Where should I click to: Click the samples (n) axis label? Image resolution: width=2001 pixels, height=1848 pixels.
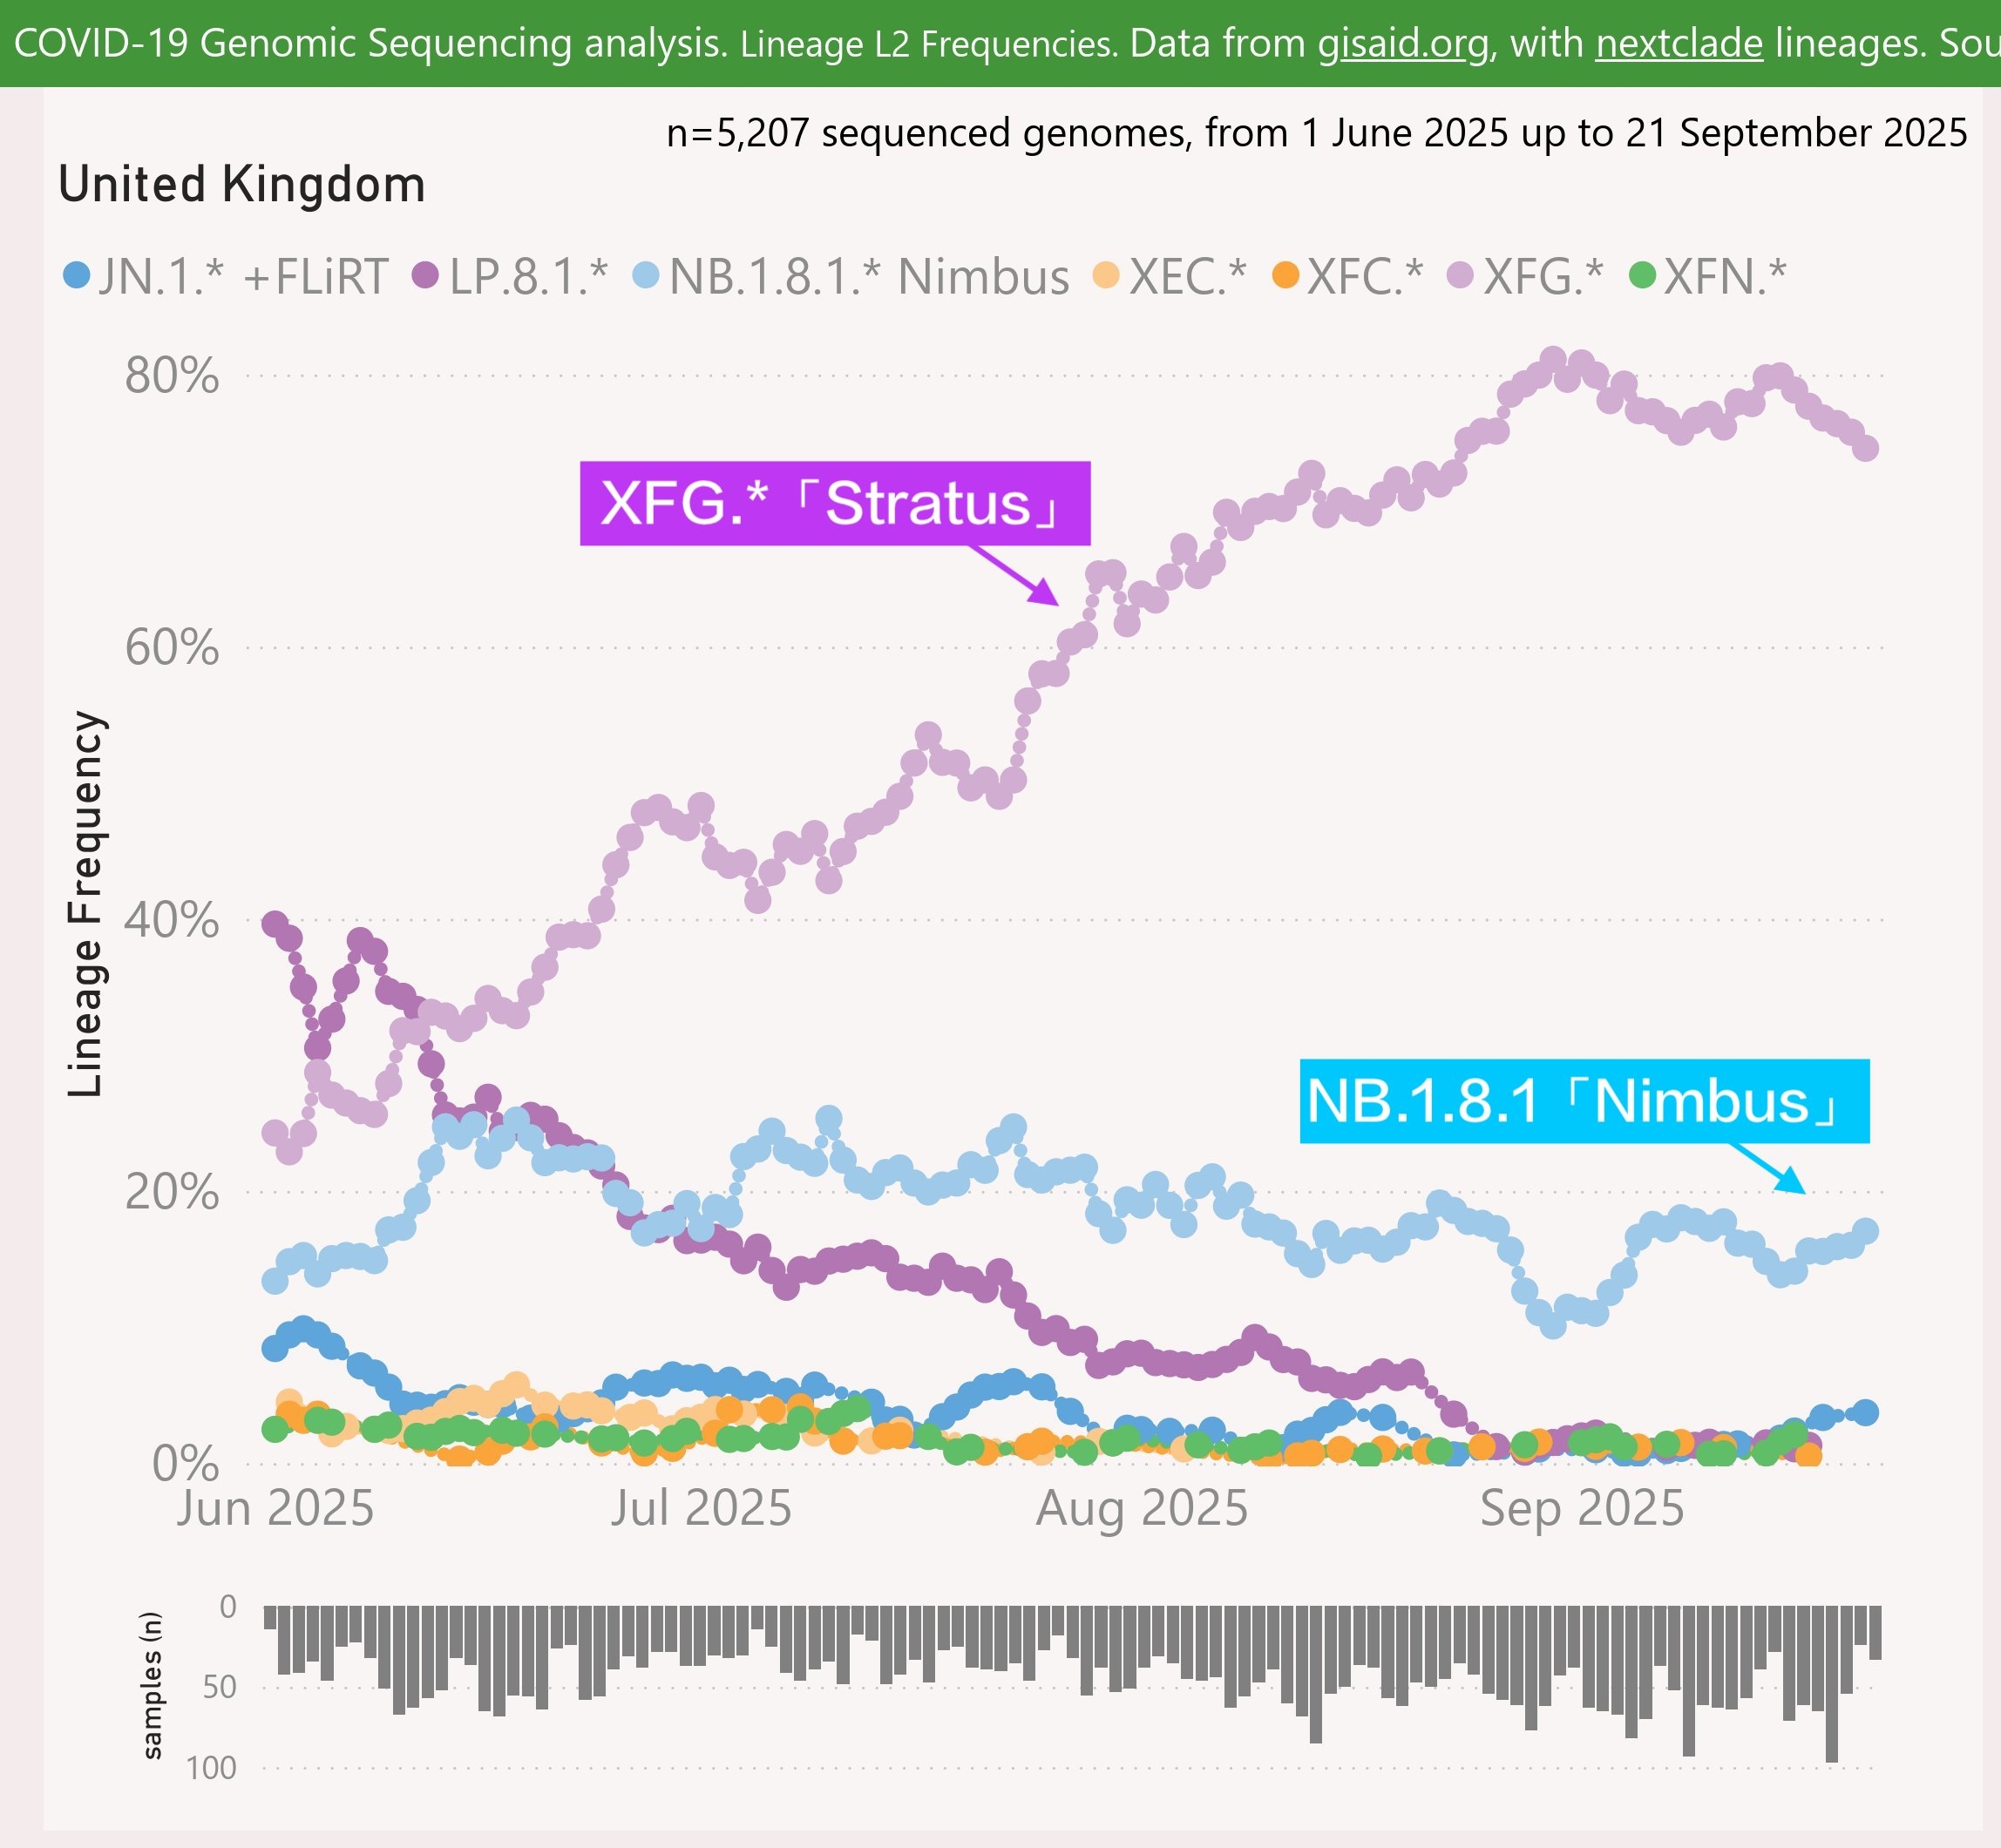(x=152, y=1685)
